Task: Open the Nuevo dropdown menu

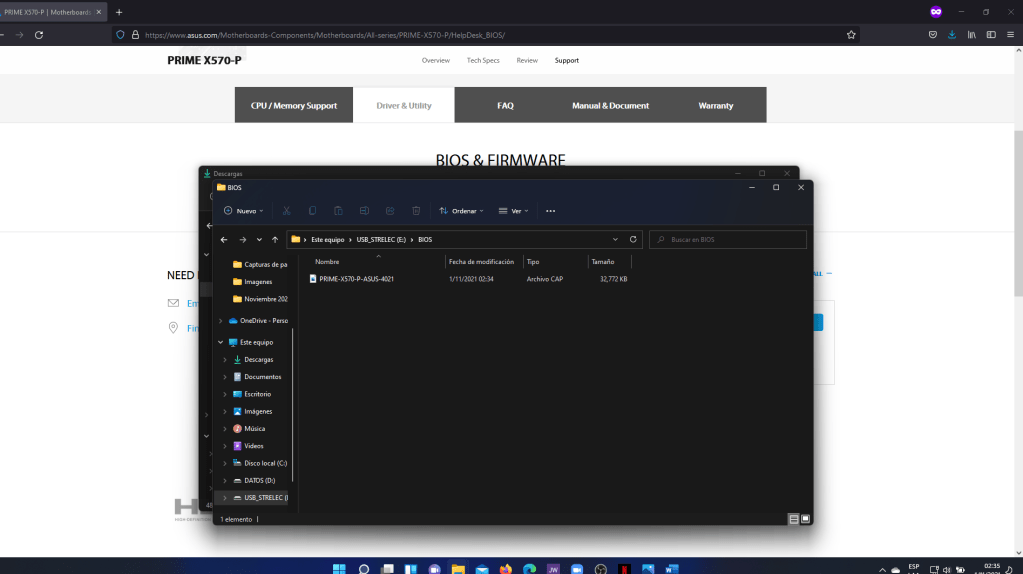Action: point(245,211)
